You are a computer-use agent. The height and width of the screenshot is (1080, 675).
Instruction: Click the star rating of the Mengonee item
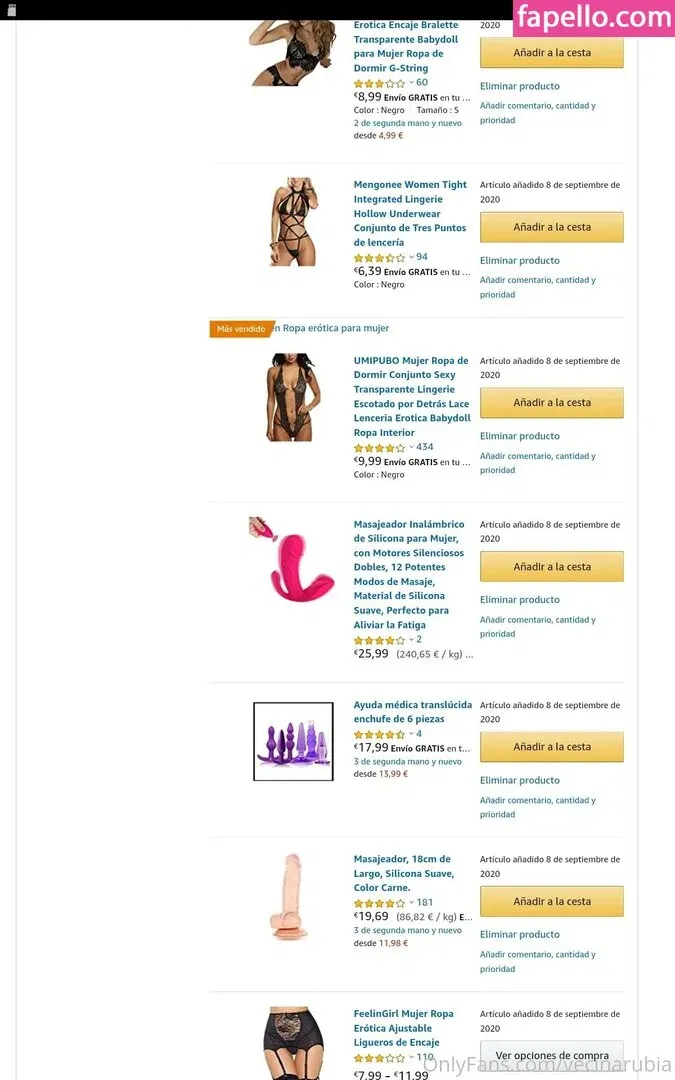(379, 258)
